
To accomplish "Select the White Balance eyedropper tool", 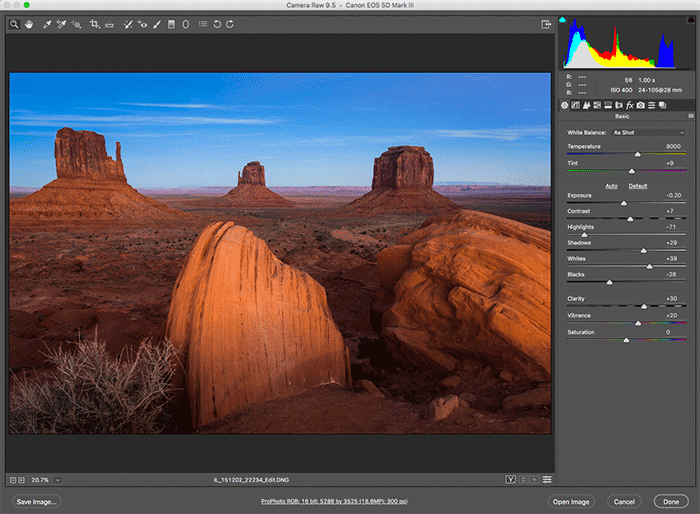I will click(47, 24).
